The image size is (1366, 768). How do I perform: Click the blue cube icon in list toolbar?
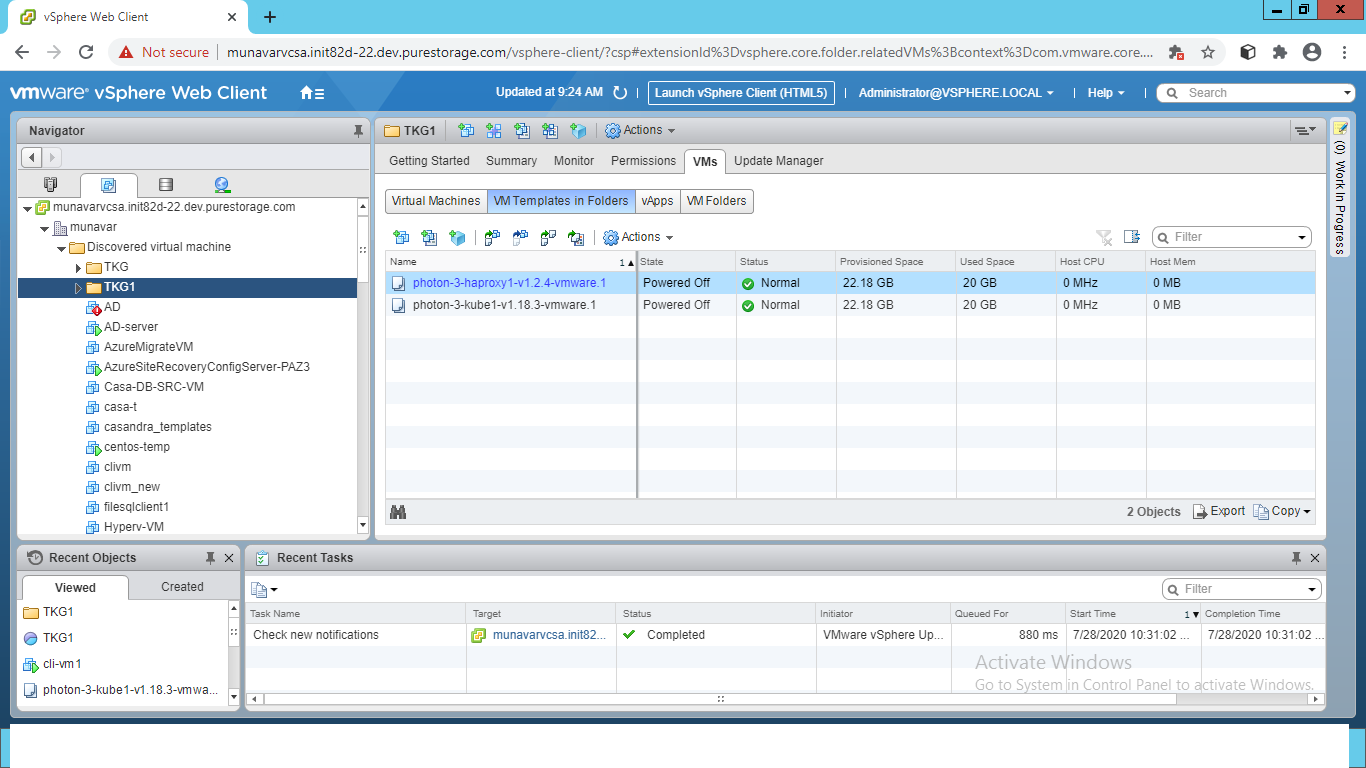457,237
